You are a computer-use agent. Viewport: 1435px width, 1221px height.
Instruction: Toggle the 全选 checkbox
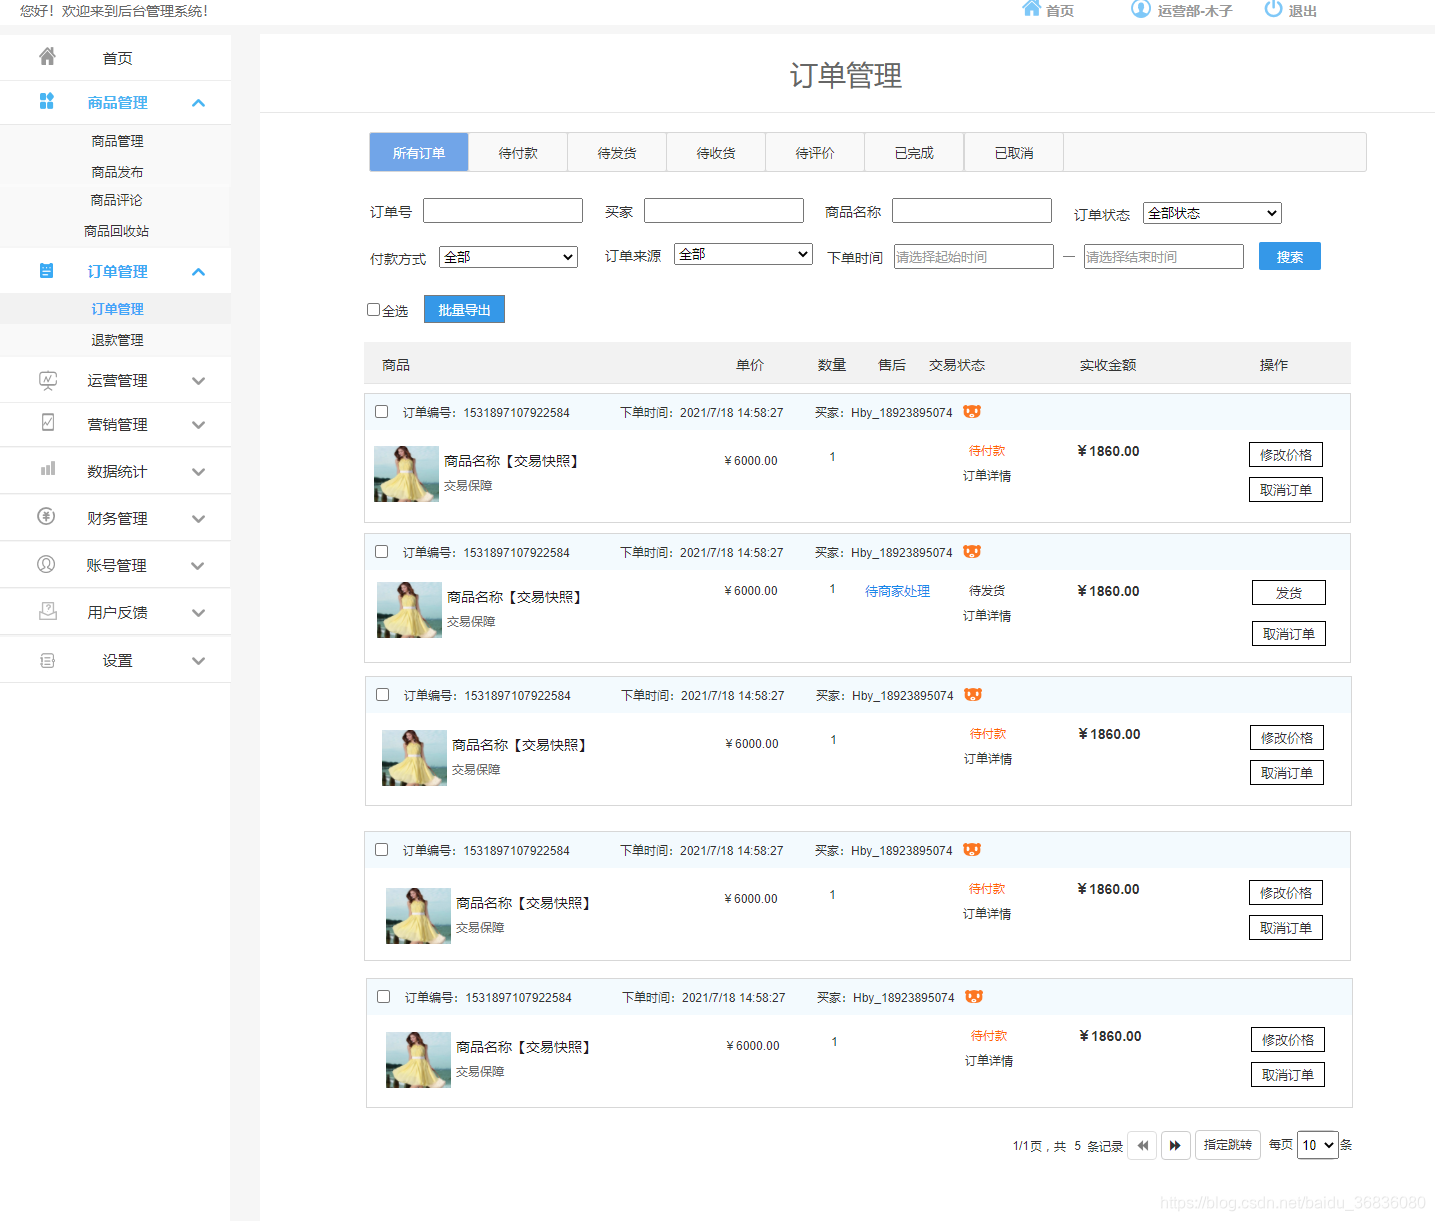tap(373, 310)
